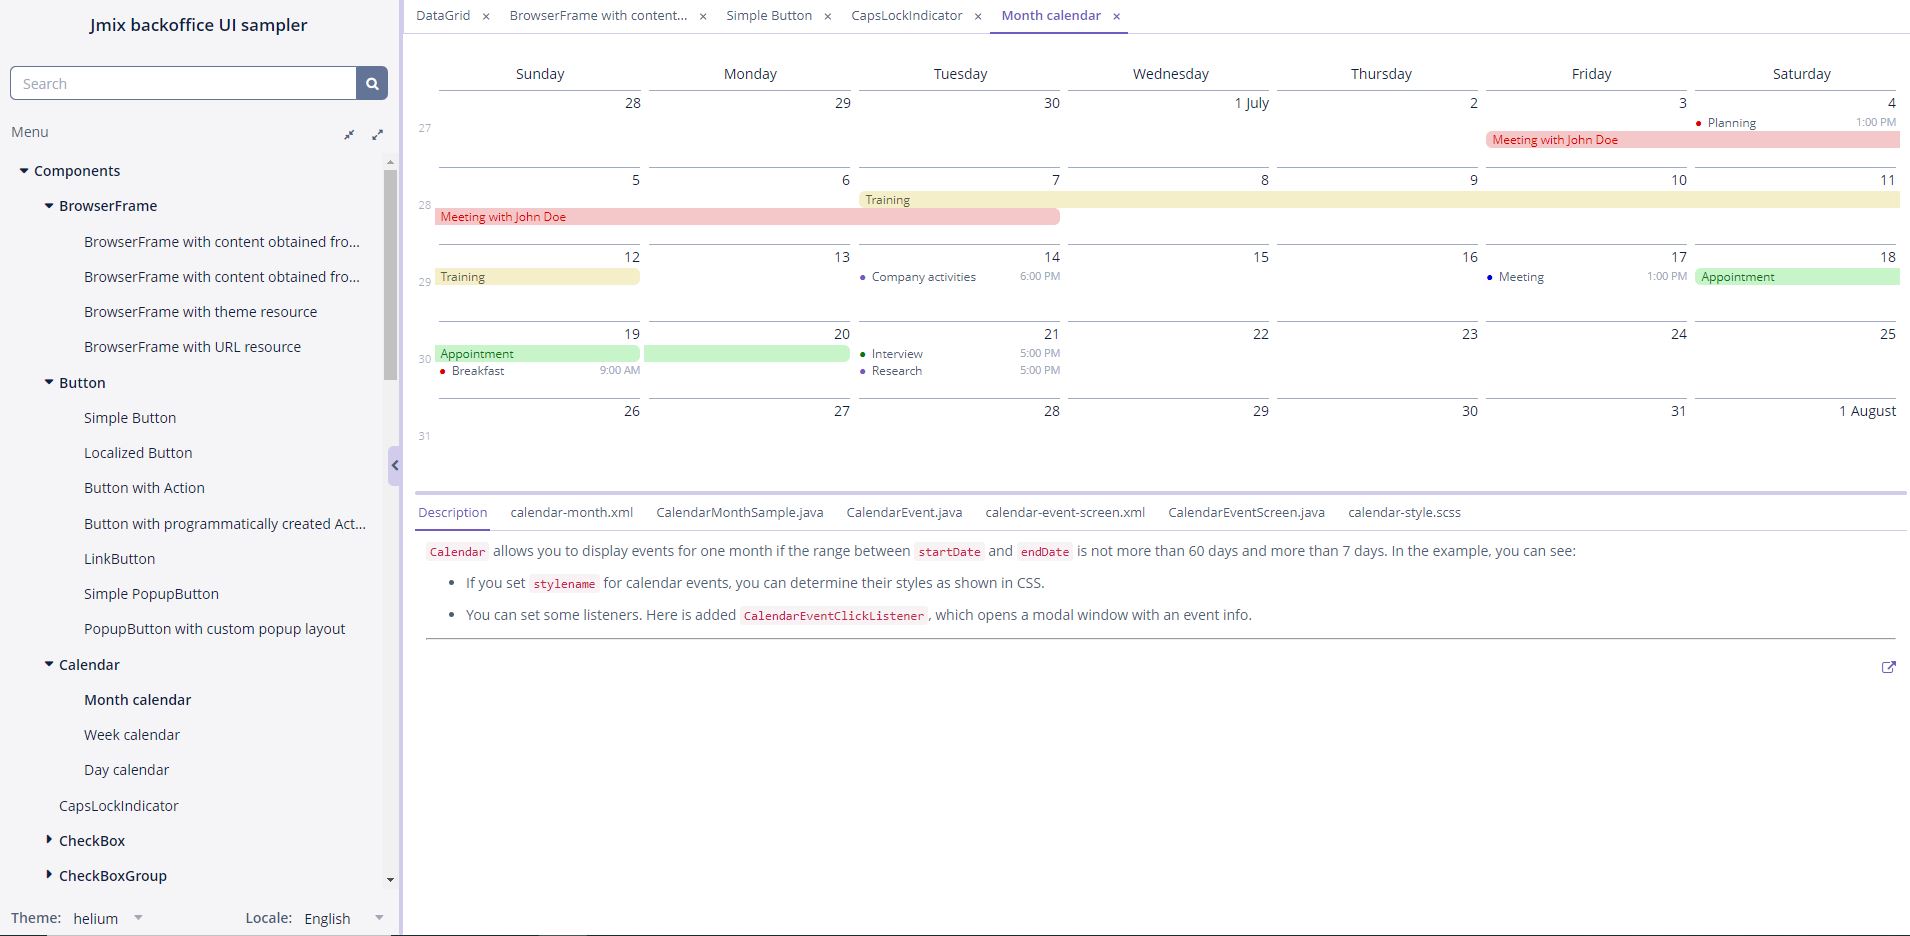This screenshot has width=1910, height=936.
Task: Expand all menu items icon
Action: 377,134
